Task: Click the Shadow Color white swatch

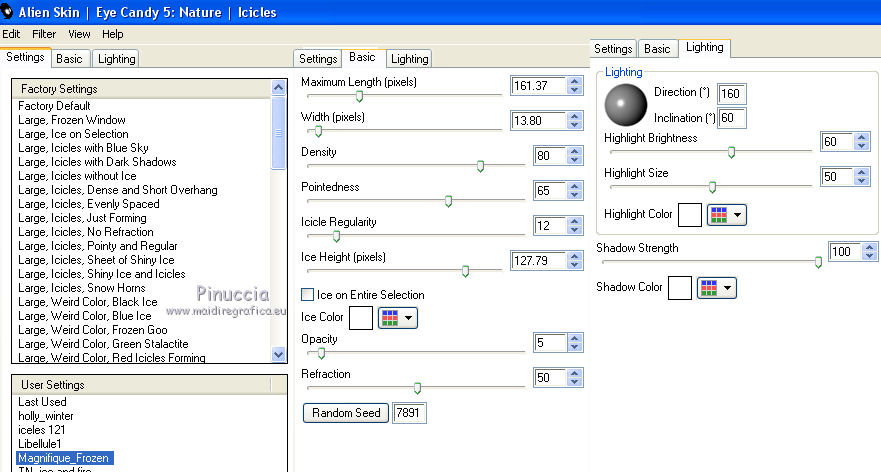Action: point(680,288)
